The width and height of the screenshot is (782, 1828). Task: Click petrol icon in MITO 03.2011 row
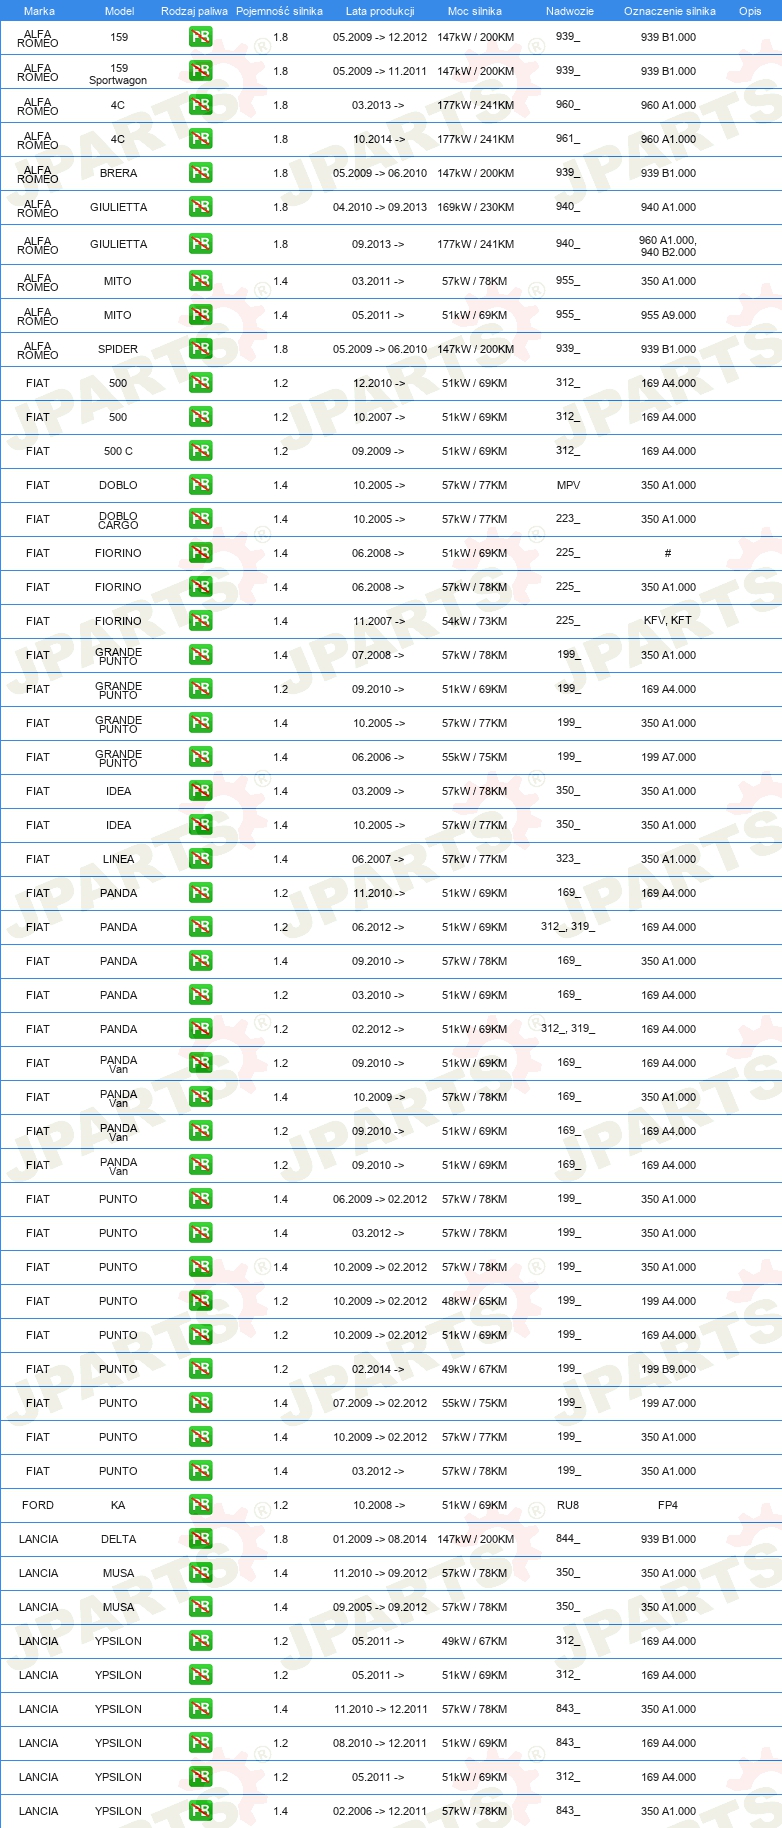(x=200, y=281)
